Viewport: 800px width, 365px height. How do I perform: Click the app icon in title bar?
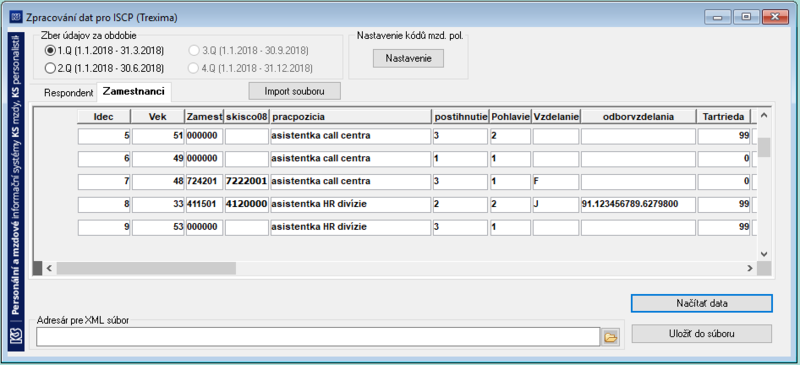pos(16,17)
